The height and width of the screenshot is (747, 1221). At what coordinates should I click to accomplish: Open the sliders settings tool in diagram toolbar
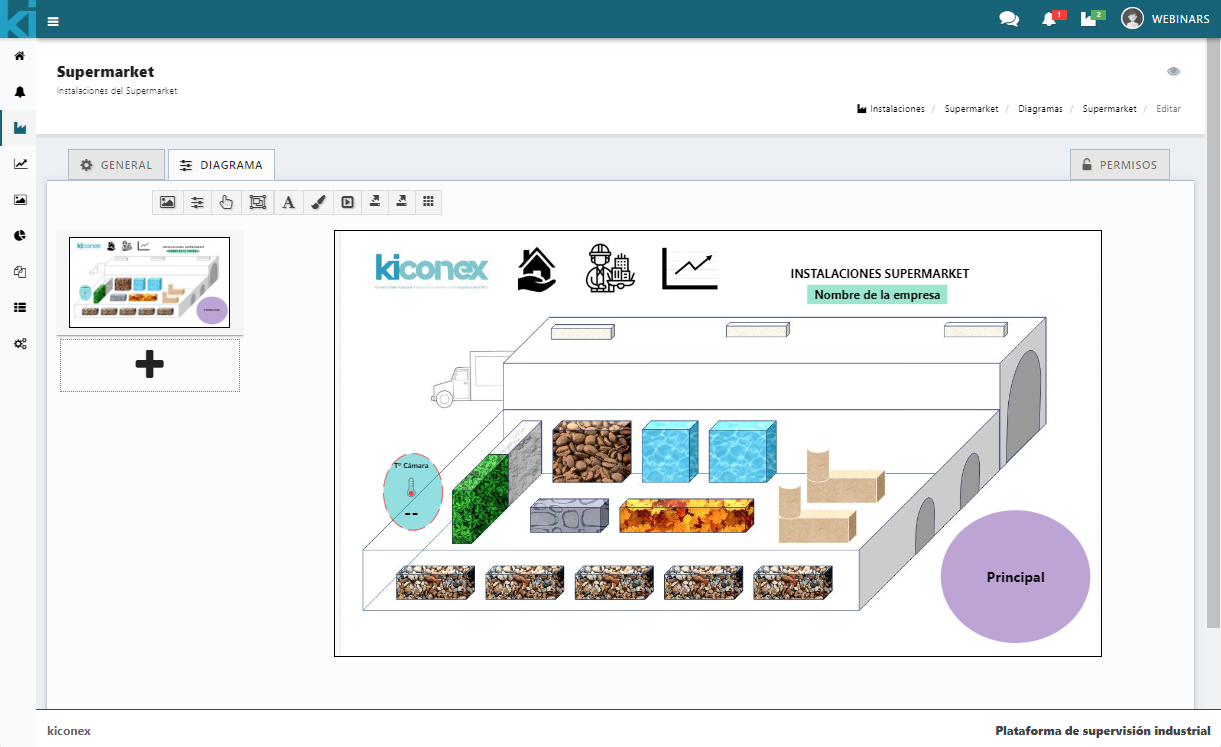coord(197,202)
